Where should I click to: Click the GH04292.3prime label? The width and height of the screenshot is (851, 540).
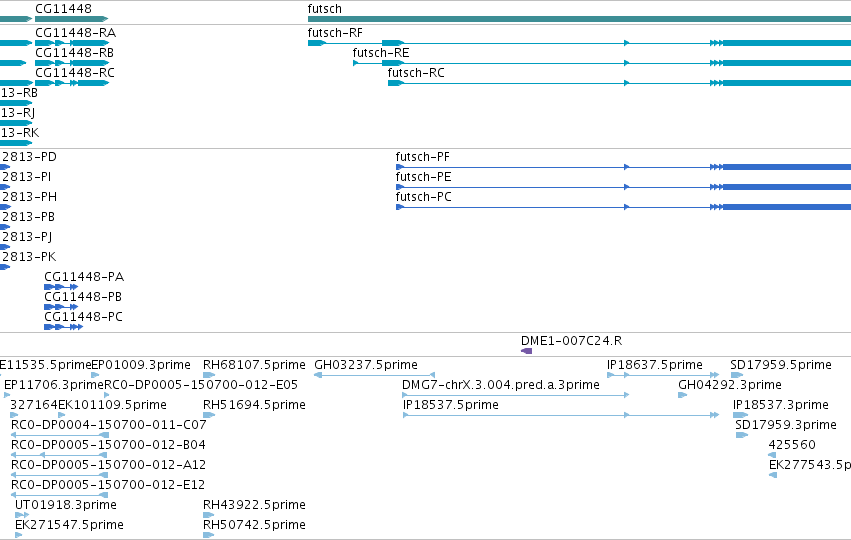(x=730, y=385)
